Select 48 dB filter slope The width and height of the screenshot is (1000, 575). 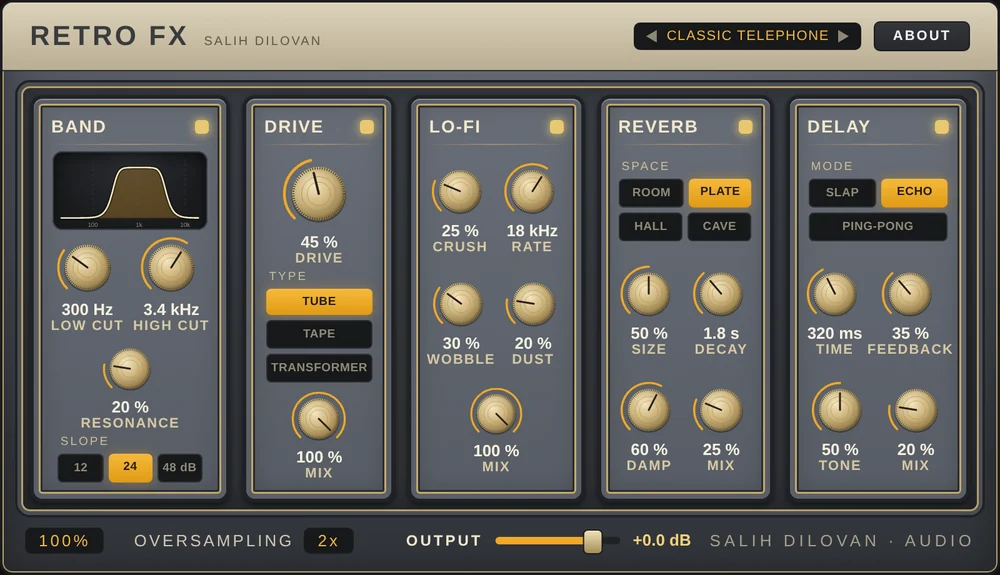179,467
